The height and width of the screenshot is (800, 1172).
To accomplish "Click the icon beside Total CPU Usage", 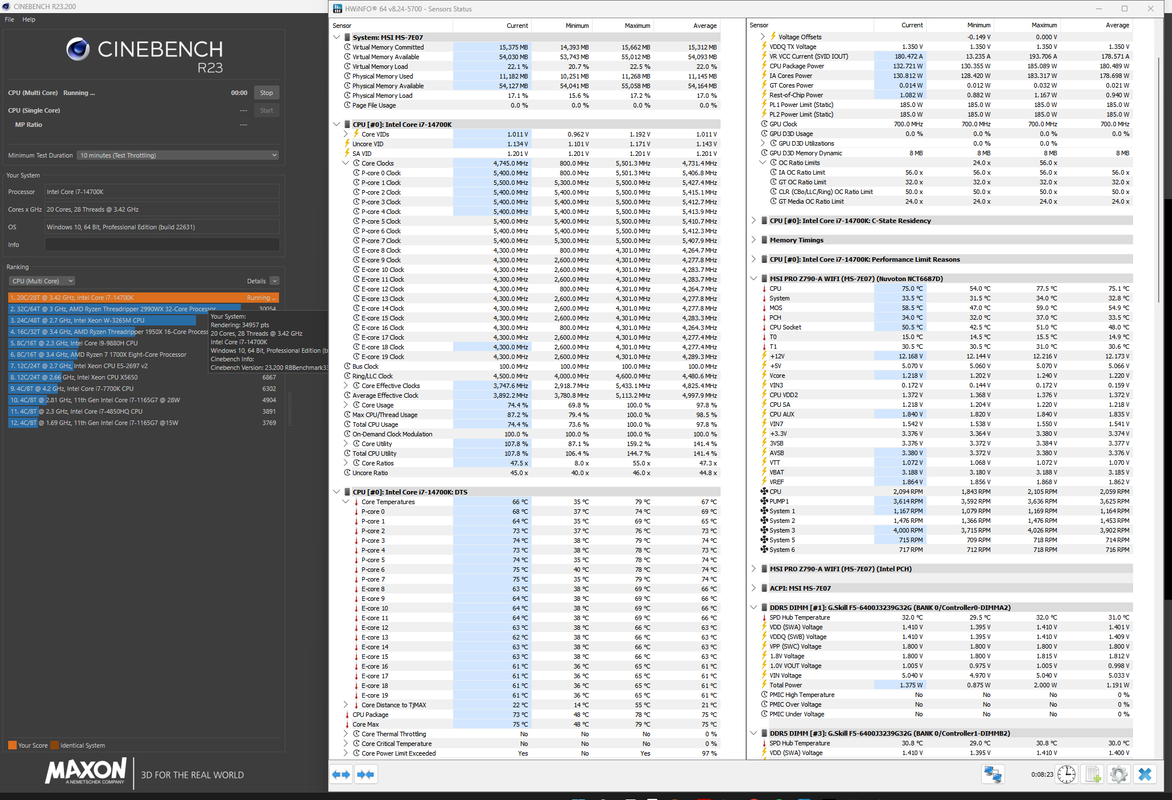I will pyautogui.click(x=348, y=425).
